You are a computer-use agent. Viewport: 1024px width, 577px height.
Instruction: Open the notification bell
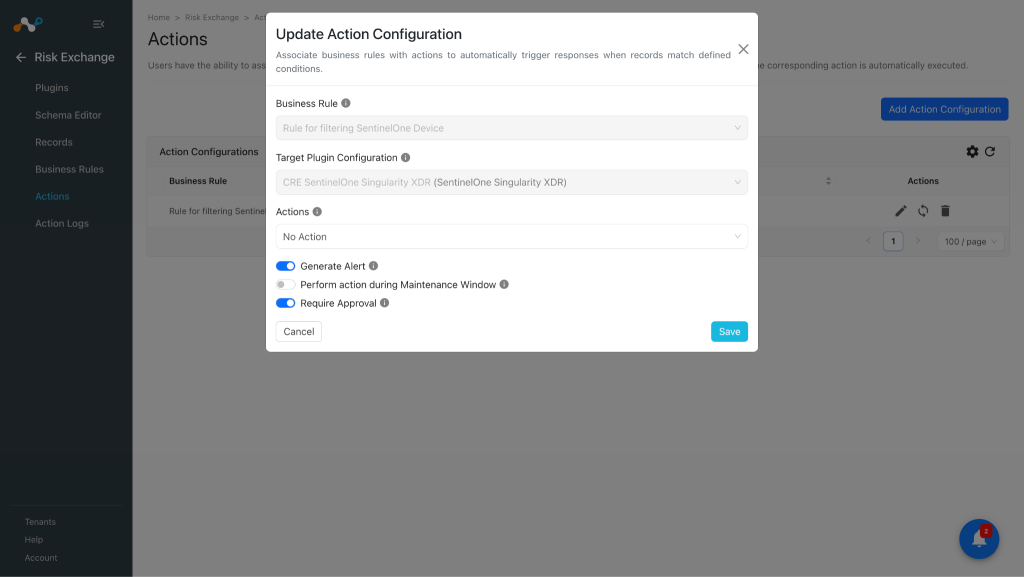[979, 539]
